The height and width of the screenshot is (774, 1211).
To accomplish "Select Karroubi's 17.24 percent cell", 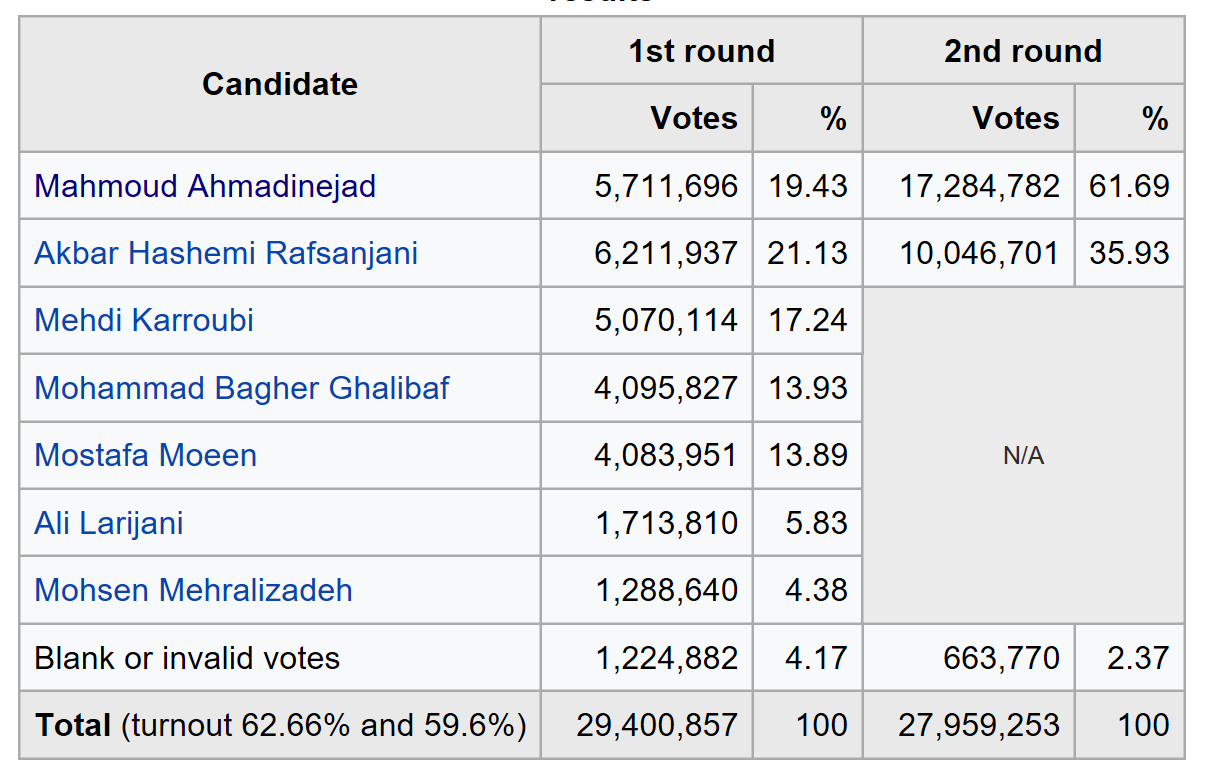I will [808, 320].
